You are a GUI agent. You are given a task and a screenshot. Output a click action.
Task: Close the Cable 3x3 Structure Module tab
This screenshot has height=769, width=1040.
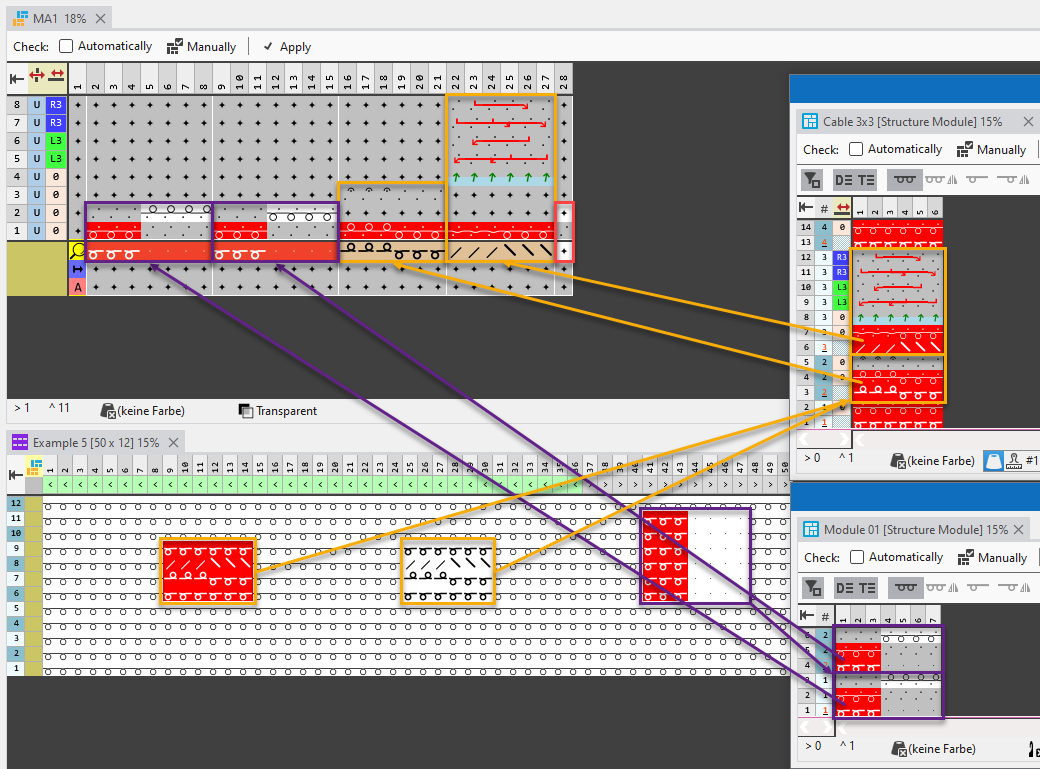click(x=1028, y=121)
